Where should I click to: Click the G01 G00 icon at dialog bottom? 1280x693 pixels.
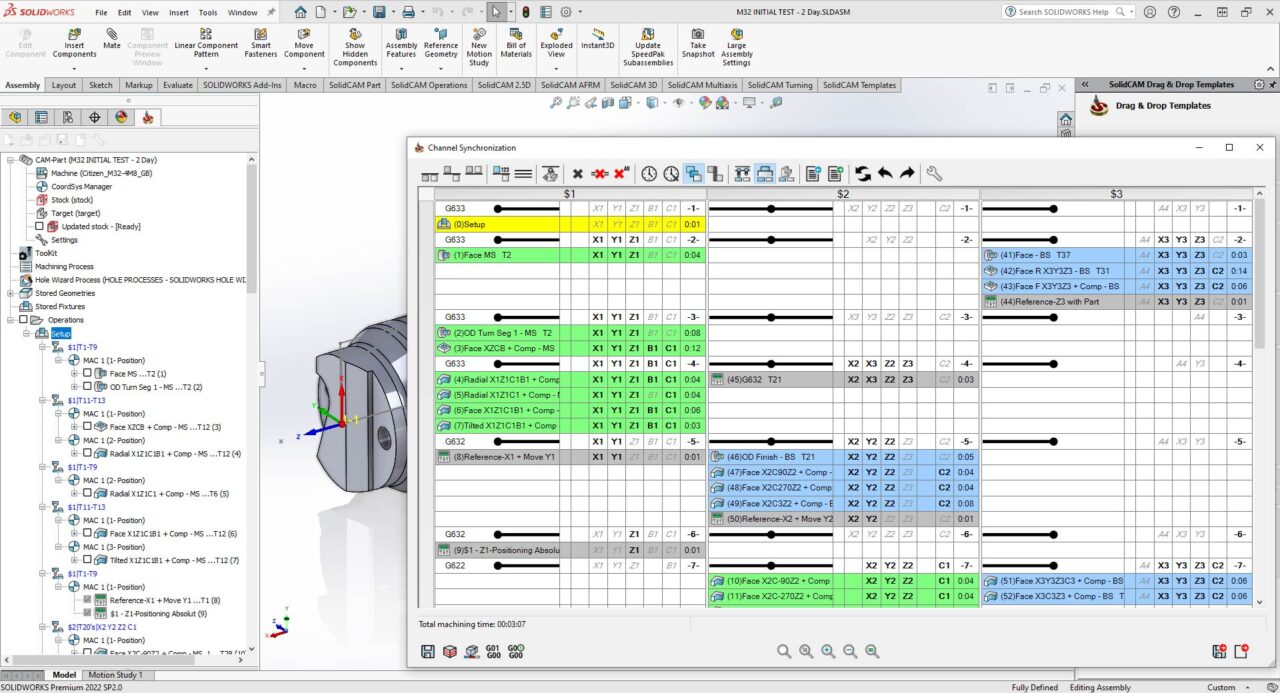tap(493, 651)
